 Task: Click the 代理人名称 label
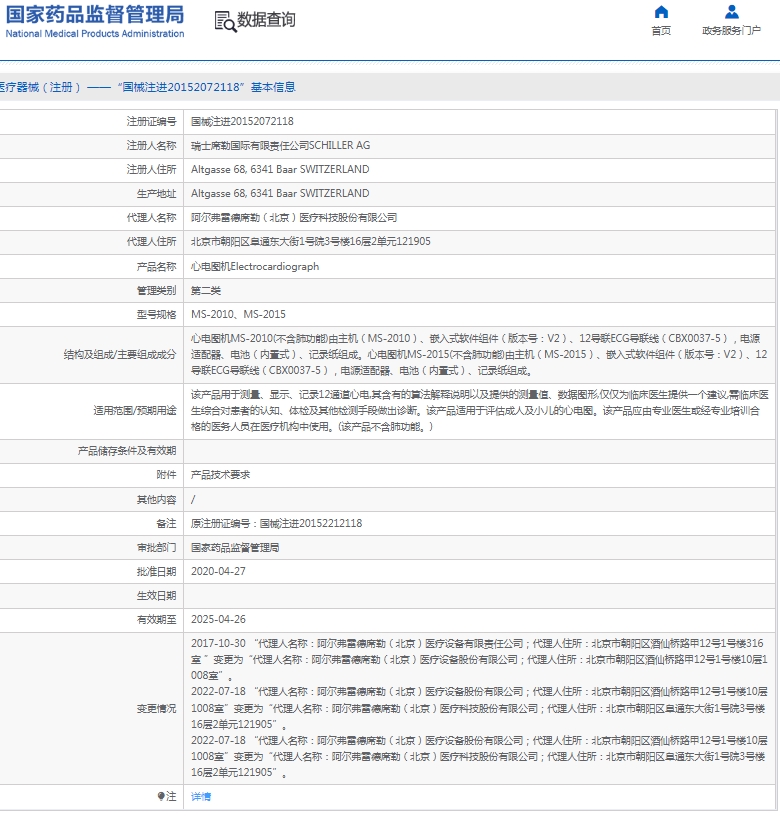[x=151, y=218]
